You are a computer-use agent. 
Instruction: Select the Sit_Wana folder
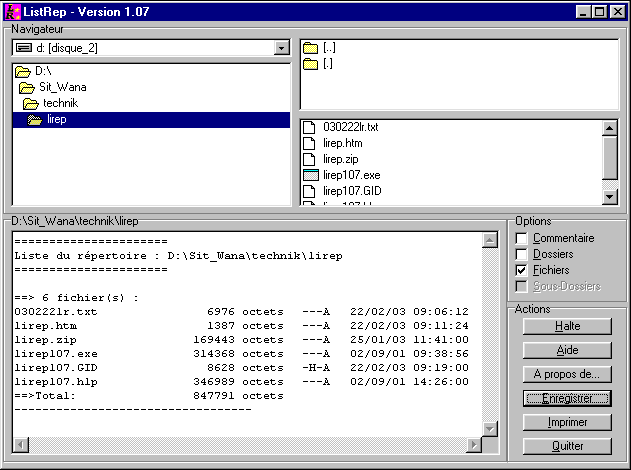tap(62, 87)
